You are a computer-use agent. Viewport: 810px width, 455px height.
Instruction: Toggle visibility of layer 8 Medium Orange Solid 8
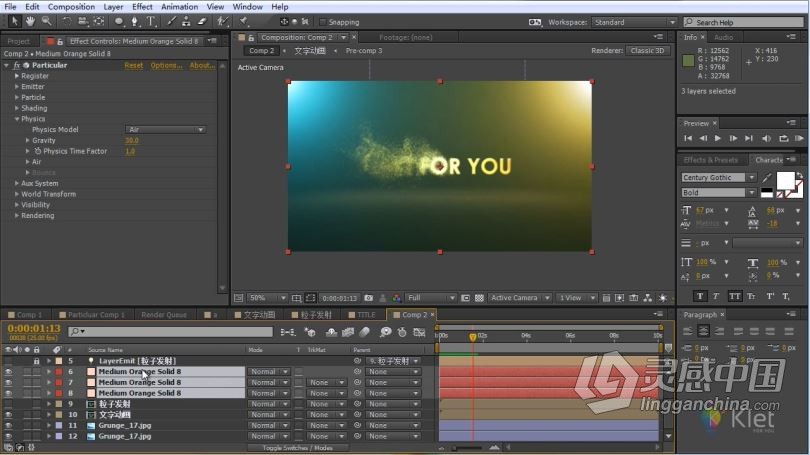tap(8, 394)
